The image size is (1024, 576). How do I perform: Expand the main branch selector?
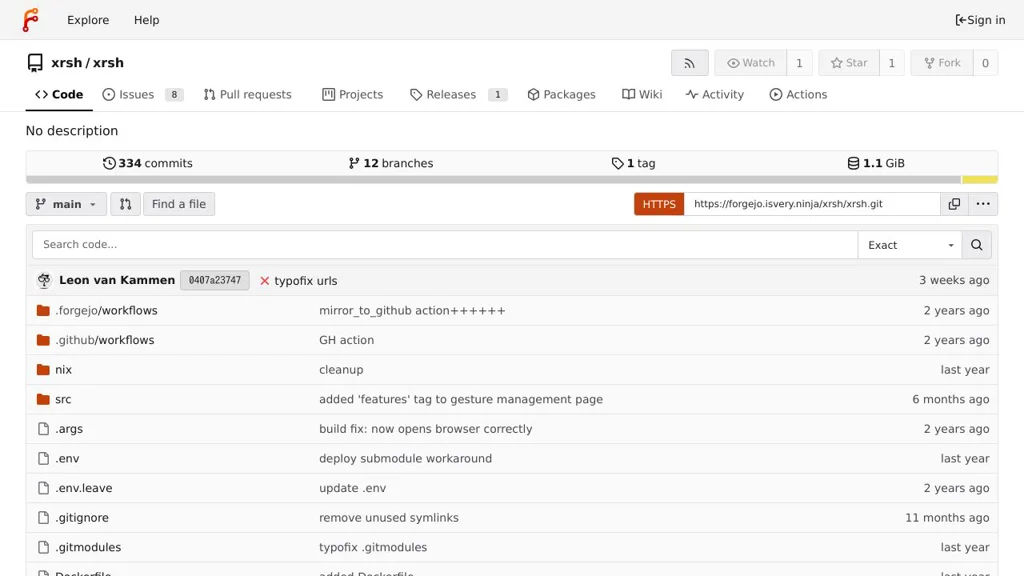click(x=66, y=204)
